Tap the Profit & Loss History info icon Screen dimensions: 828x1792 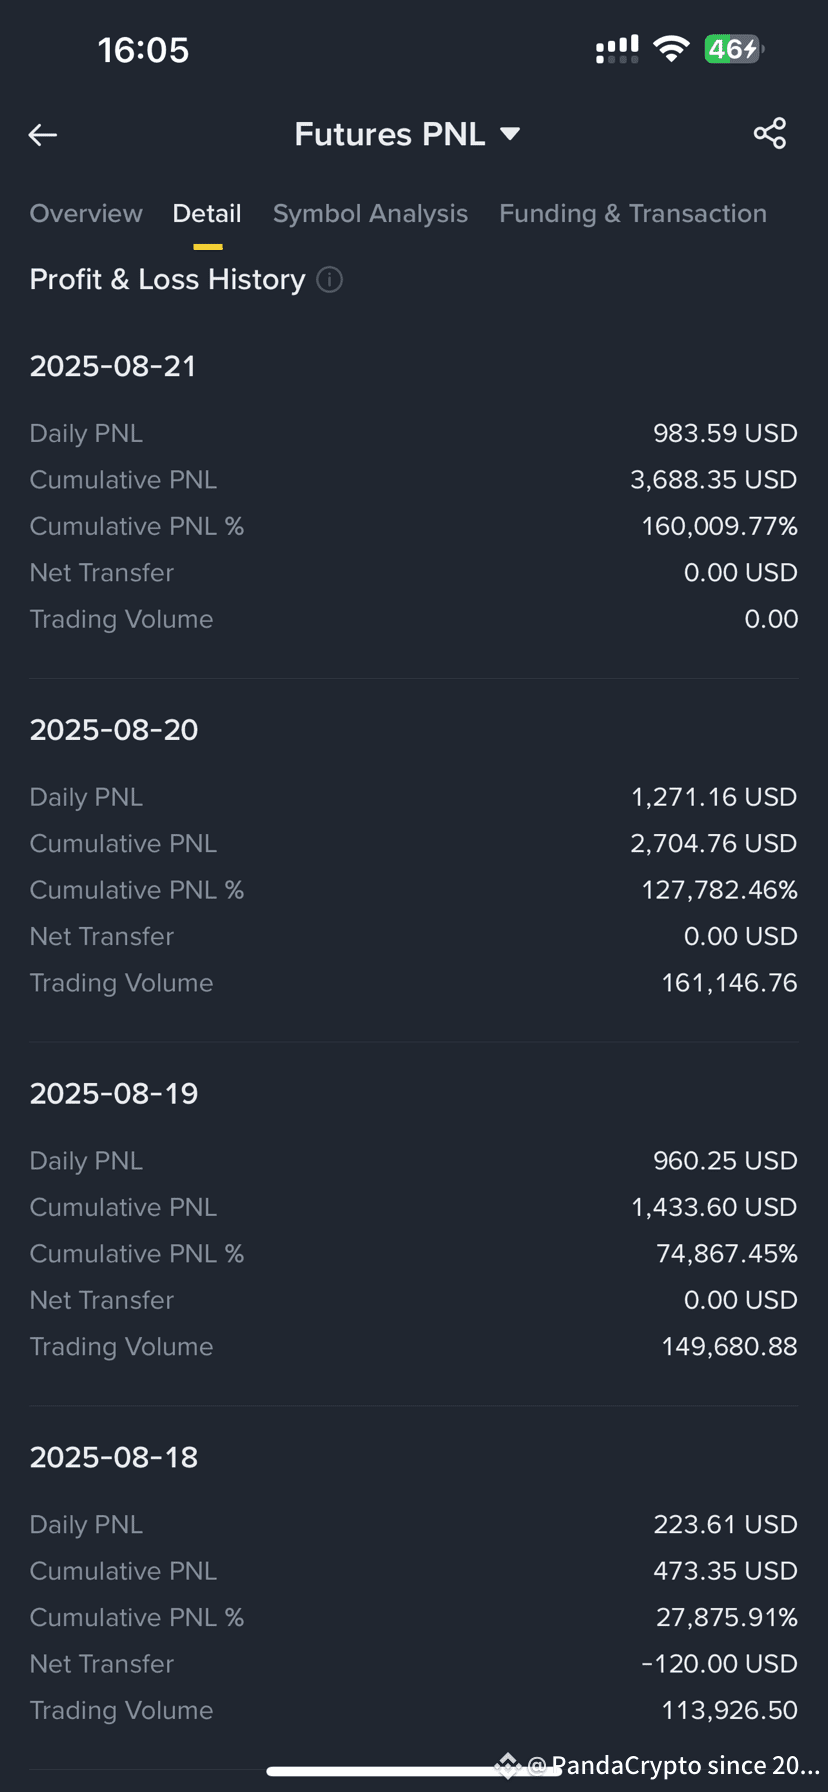[x=330, y=280]
